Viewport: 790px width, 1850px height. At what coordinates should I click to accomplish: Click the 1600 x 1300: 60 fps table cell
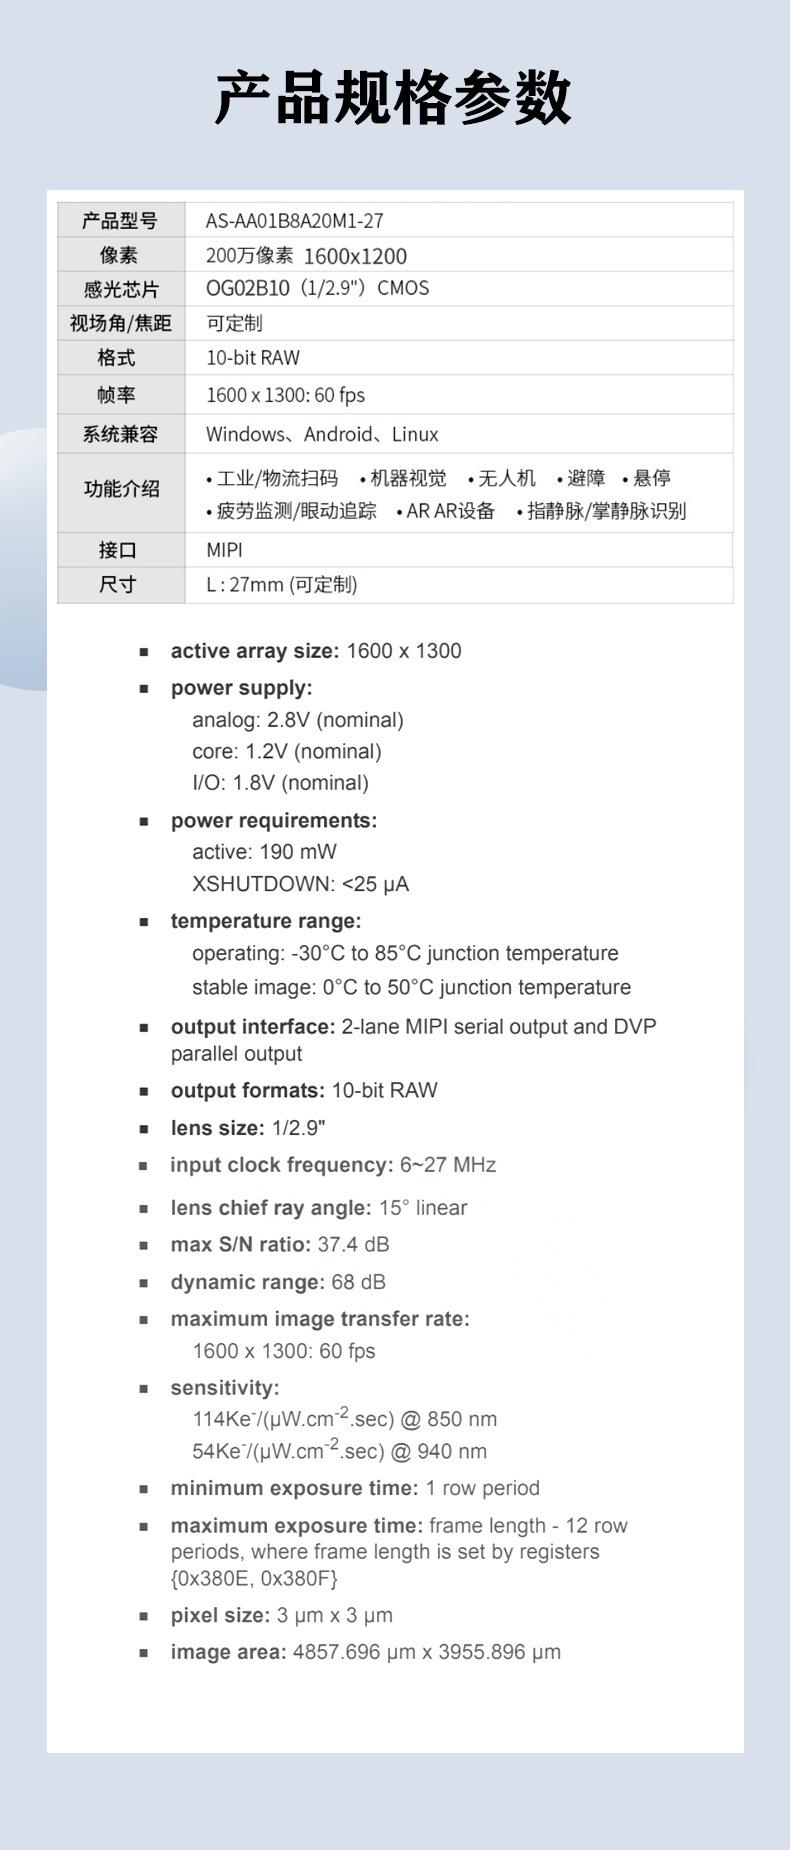click(285, 395)
